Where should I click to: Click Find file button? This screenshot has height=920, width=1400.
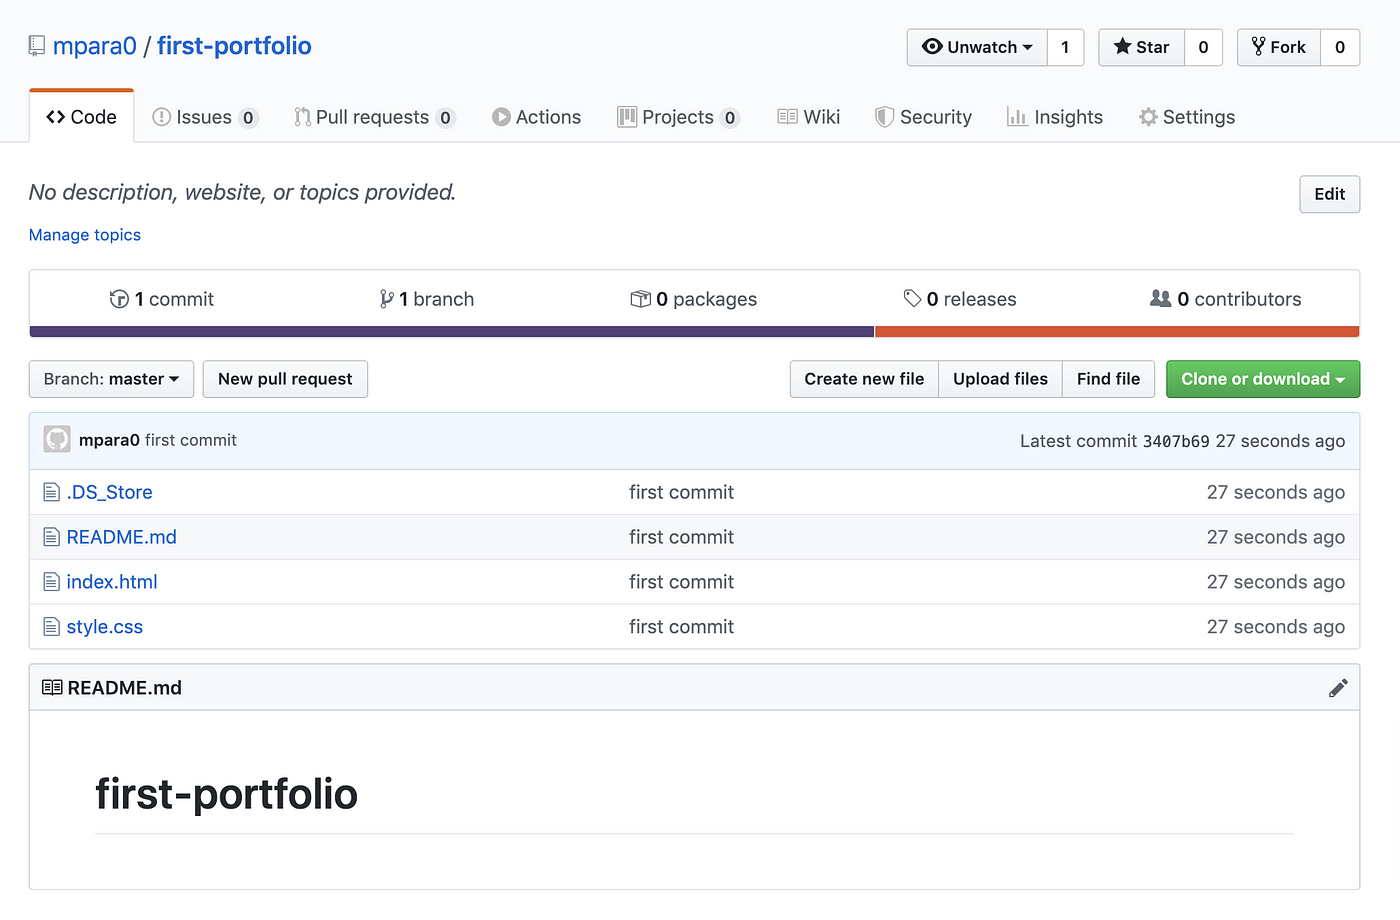point(1108,379)
